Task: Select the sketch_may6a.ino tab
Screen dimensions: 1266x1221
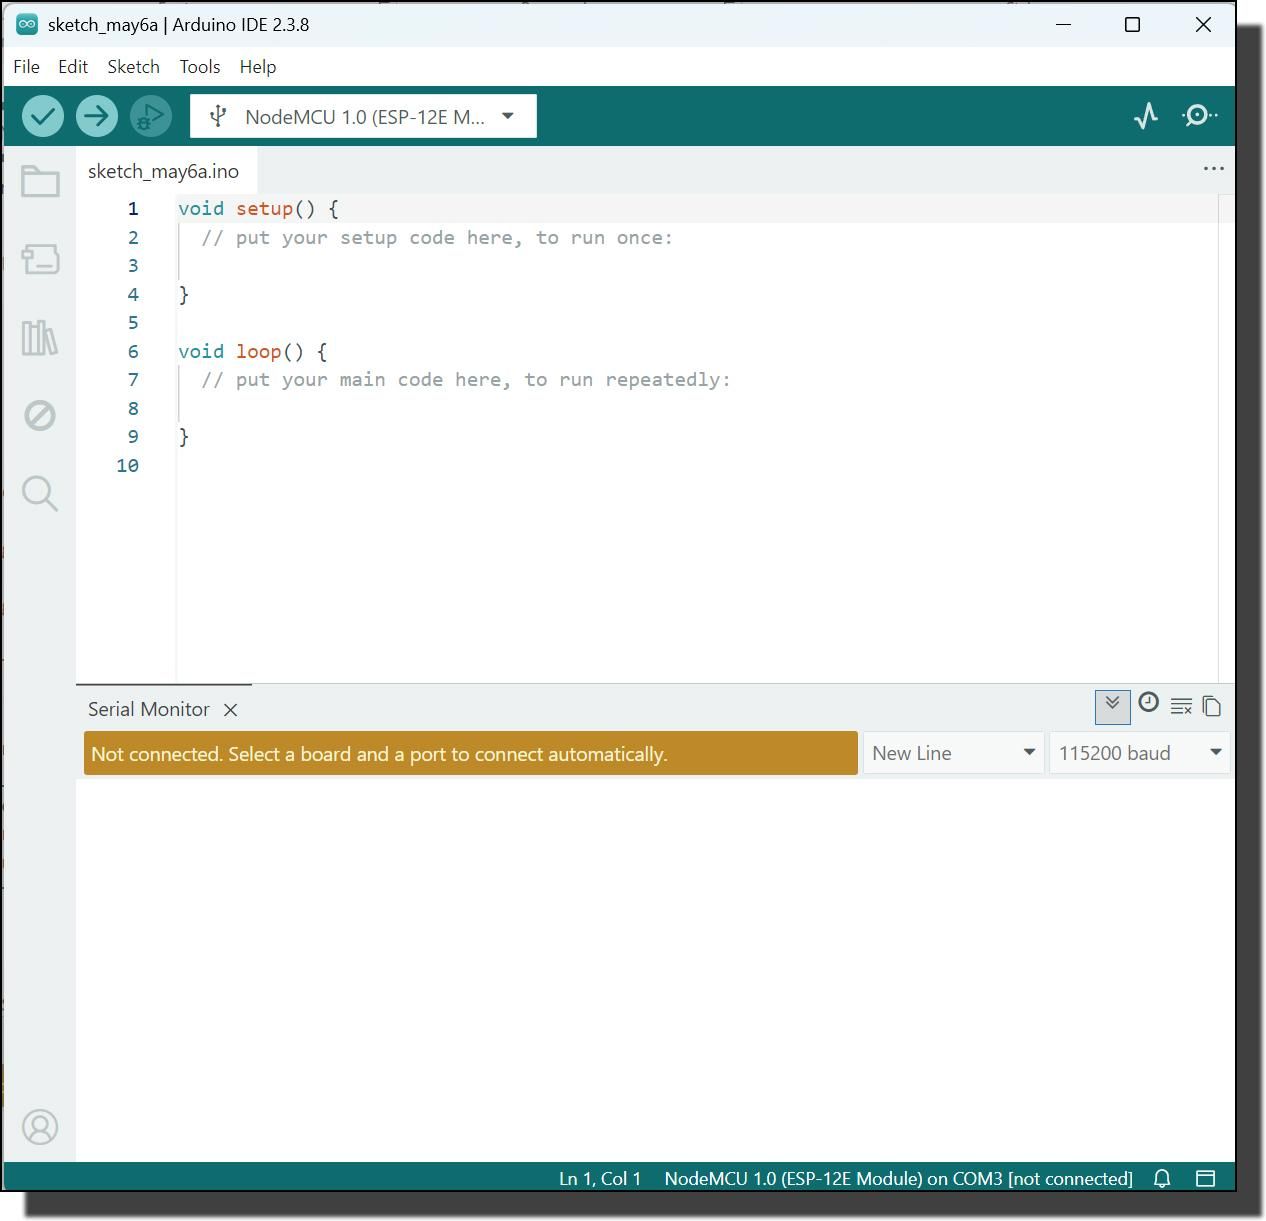Action: point(164,171)
